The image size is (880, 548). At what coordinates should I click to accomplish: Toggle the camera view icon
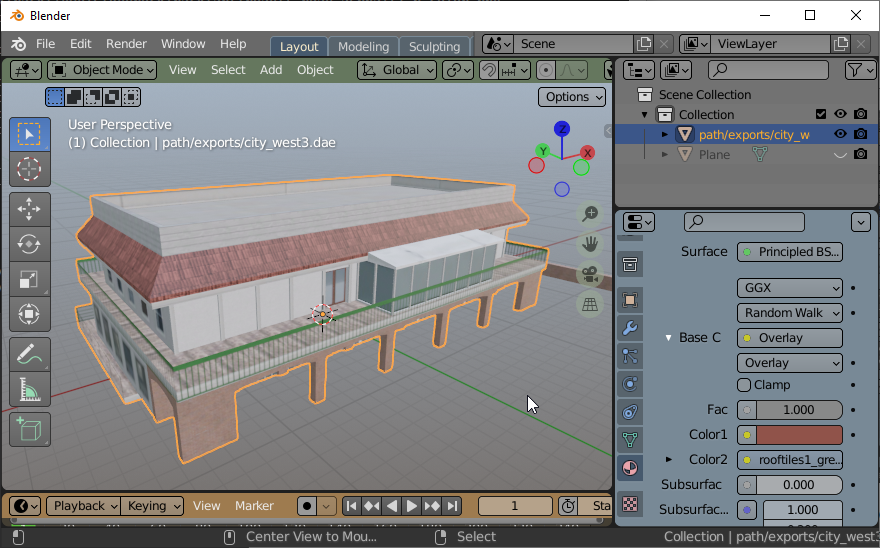(x=590, y=275)
